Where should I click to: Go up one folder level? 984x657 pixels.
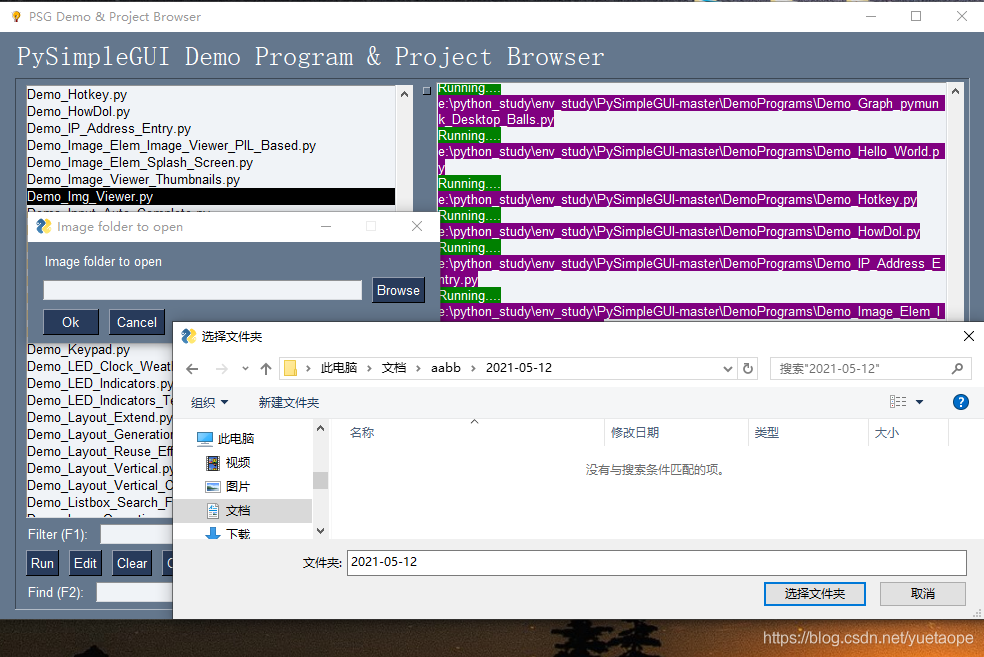click(266, 368)
